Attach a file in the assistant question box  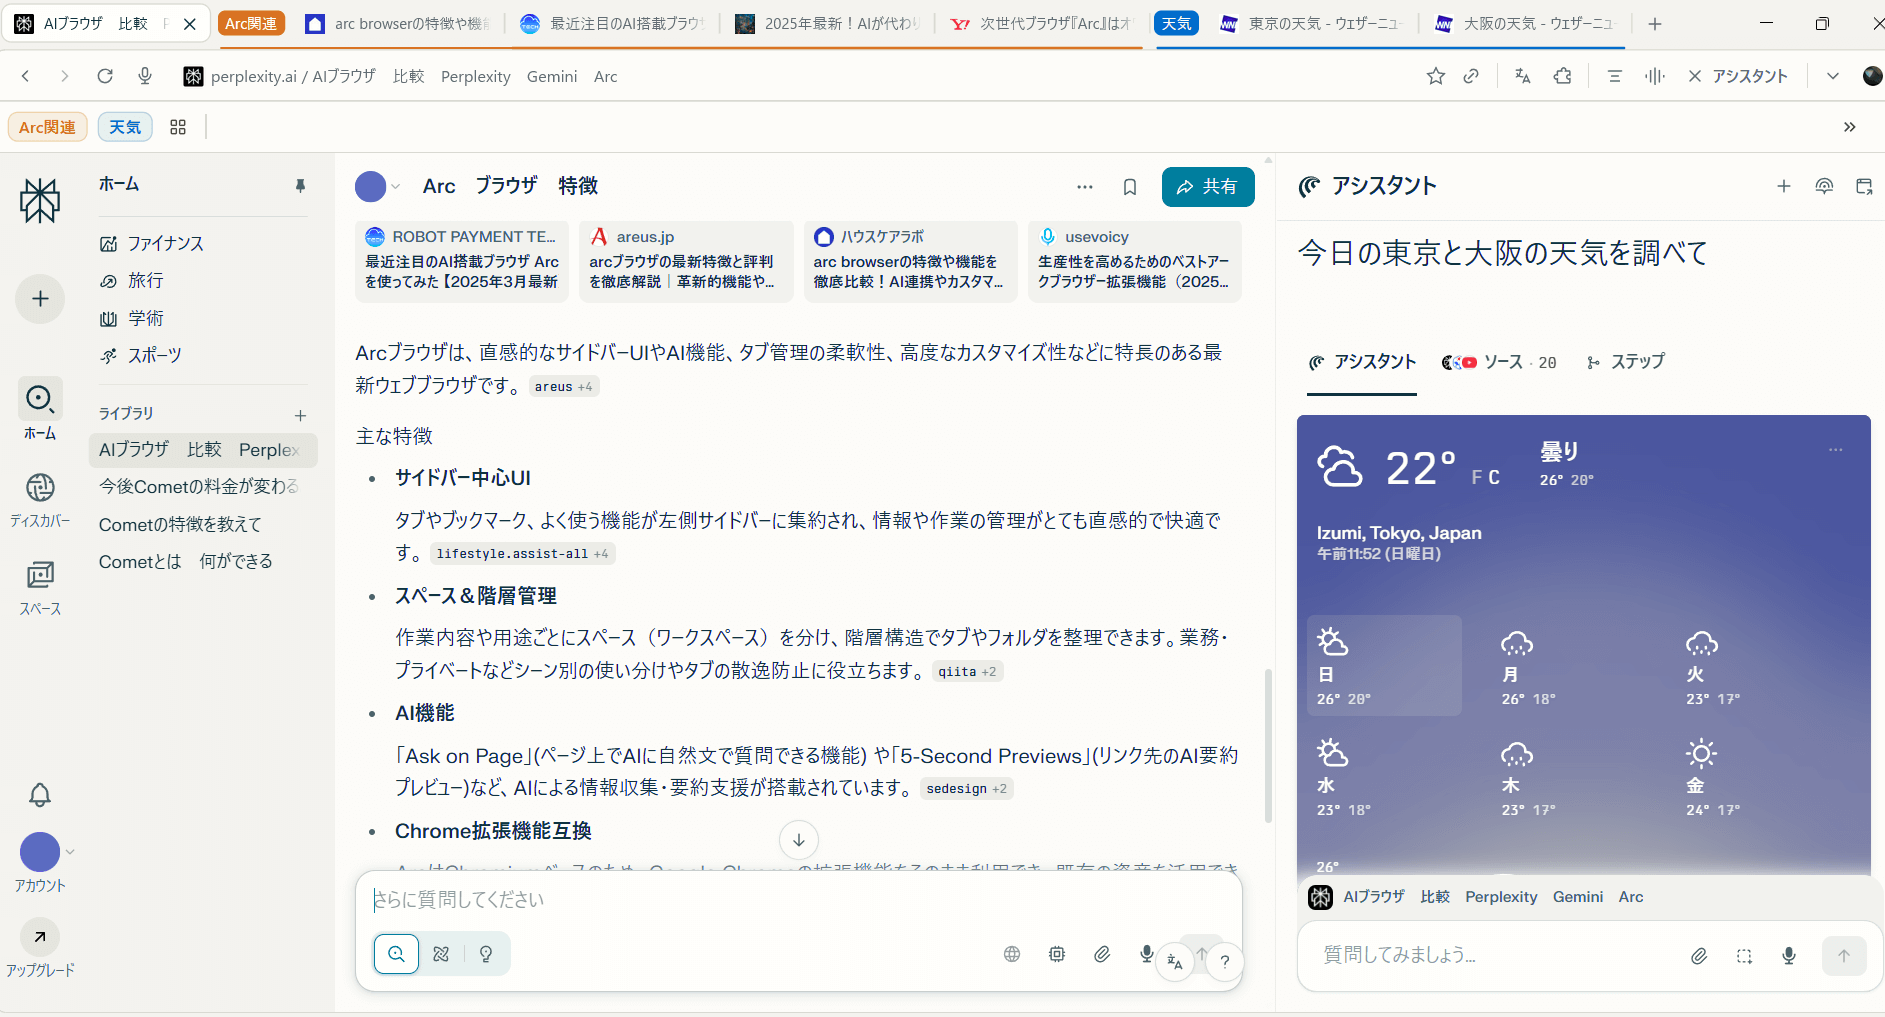coord(1698,956)
